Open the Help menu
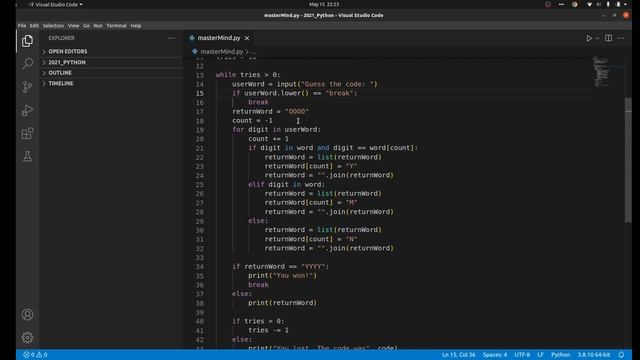The height and width of the screenshot is (360, 640). click(136, 26)
